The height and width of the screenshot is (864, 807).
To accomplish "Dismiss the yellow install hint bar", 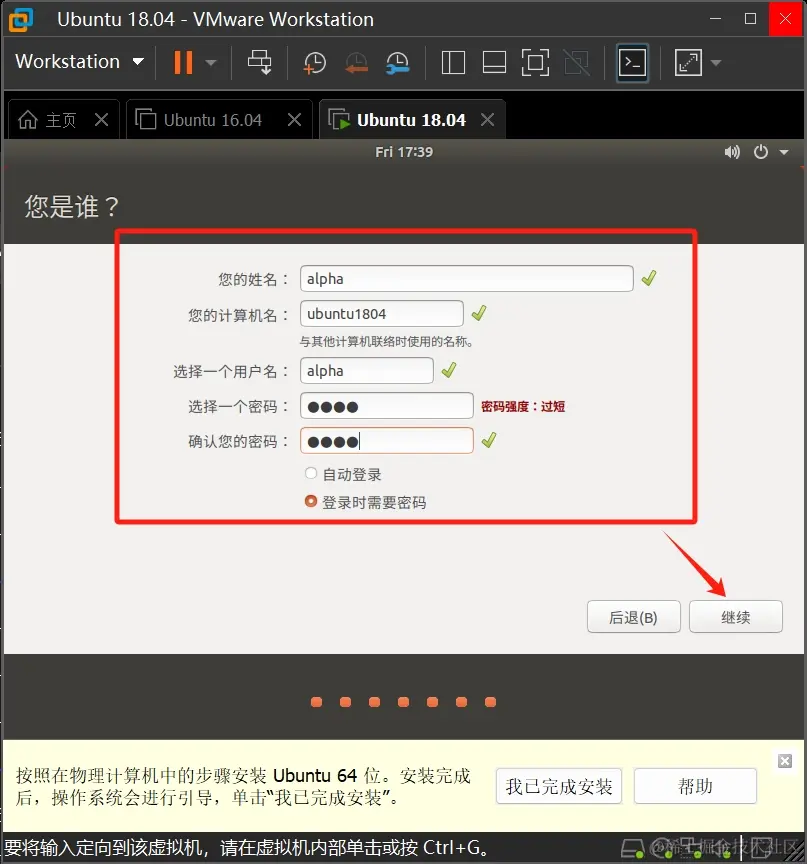I will [x=785, y=761].
